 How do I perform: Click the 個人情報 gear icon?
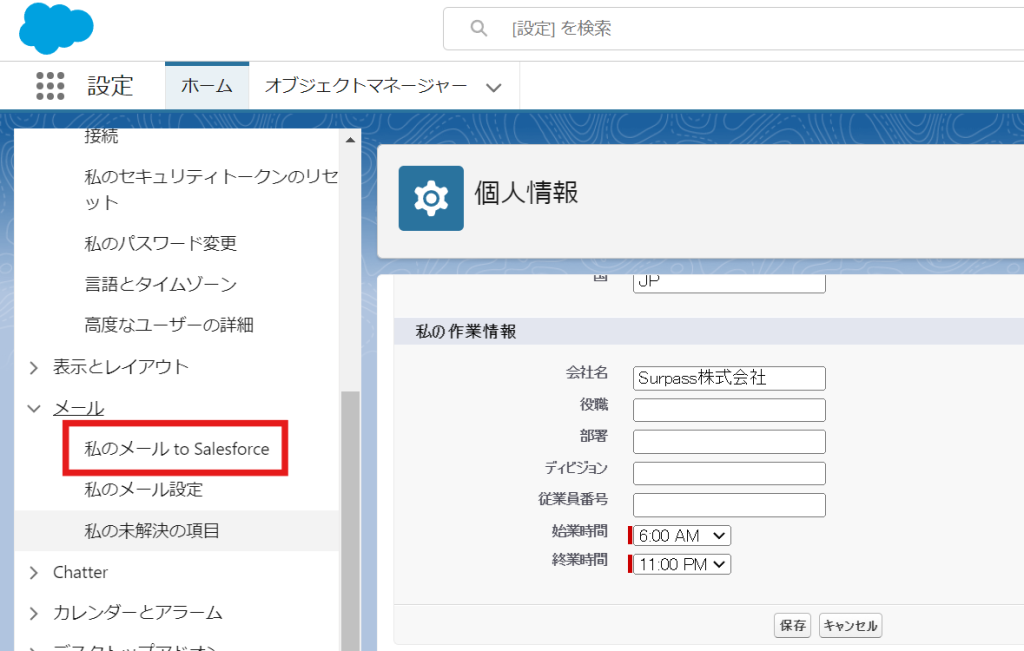point(431,198)
